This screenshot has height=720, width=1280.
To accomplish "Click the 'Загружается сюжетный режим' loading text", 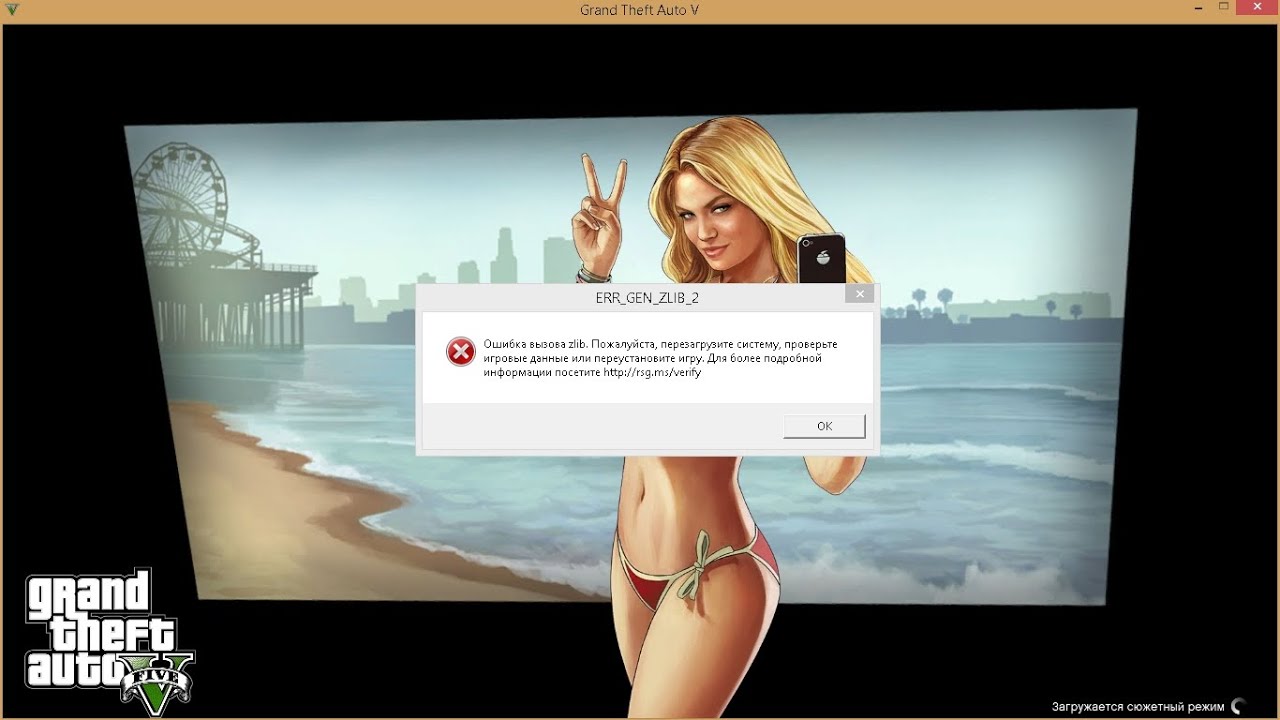I will point(1137,707).
